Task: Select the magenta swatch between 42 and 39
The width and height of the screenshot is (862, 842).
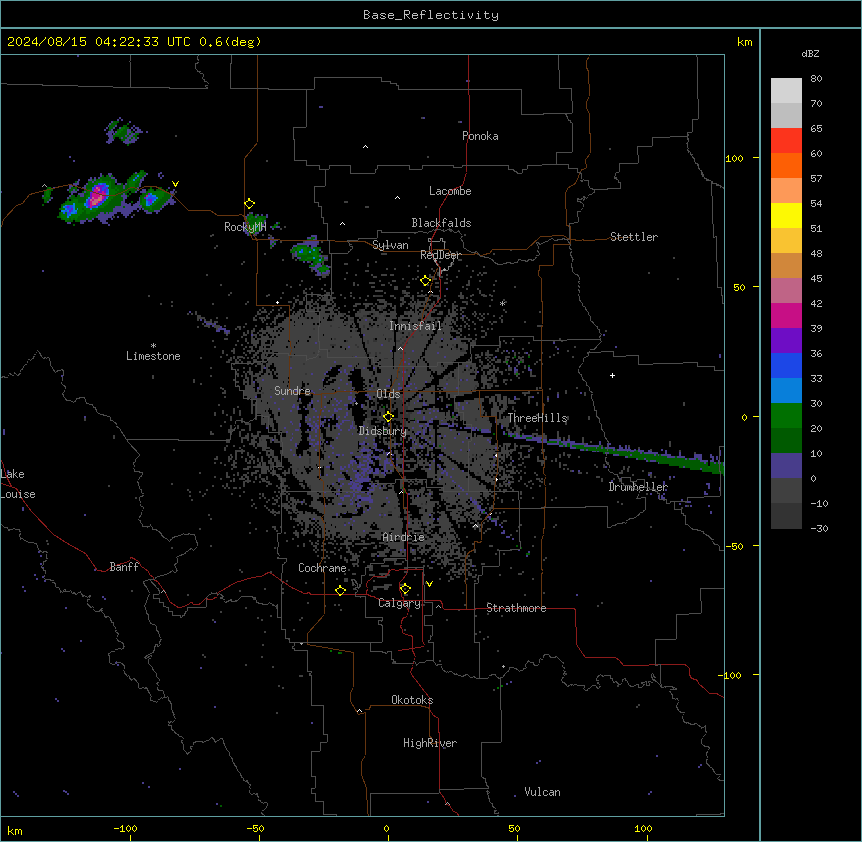Action: click(786, 315)
